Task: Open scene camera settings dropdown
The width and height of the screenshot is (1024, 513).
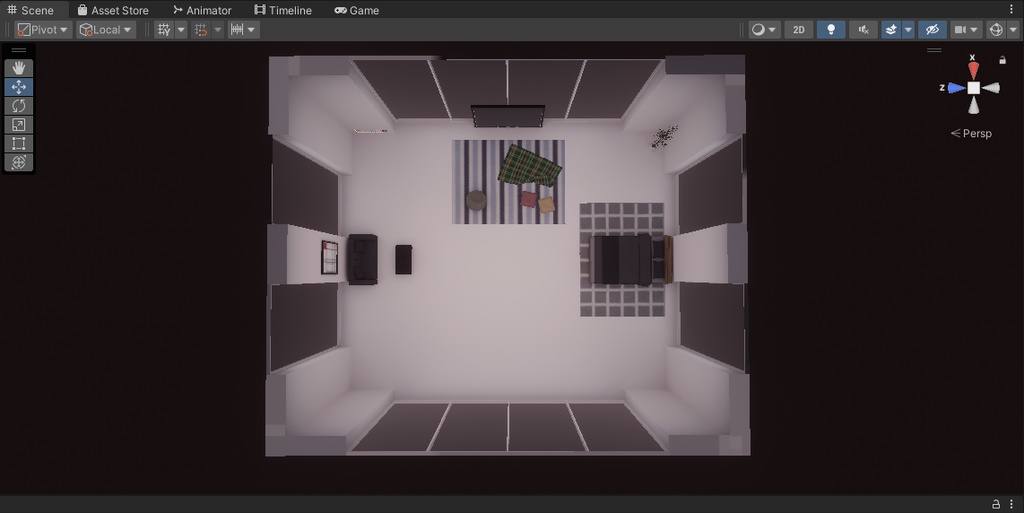Action: [966, 29]
